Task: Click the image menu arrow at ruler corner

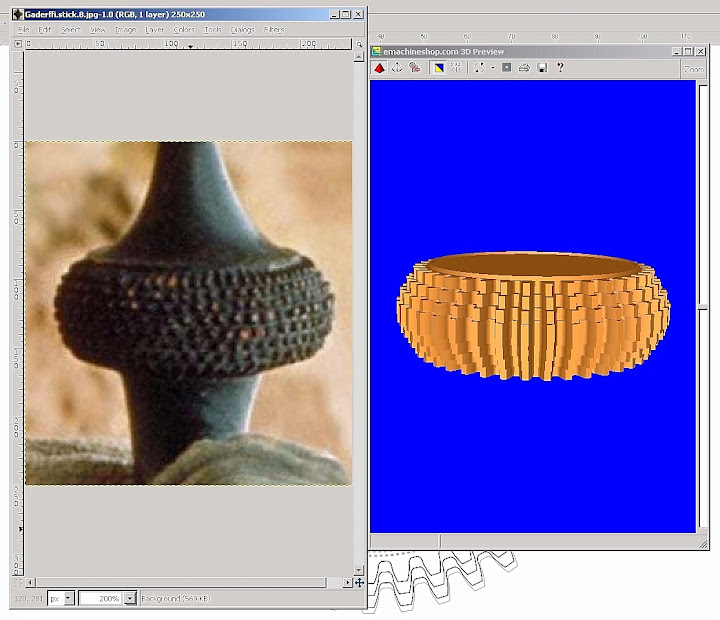Action: [18, 44]
